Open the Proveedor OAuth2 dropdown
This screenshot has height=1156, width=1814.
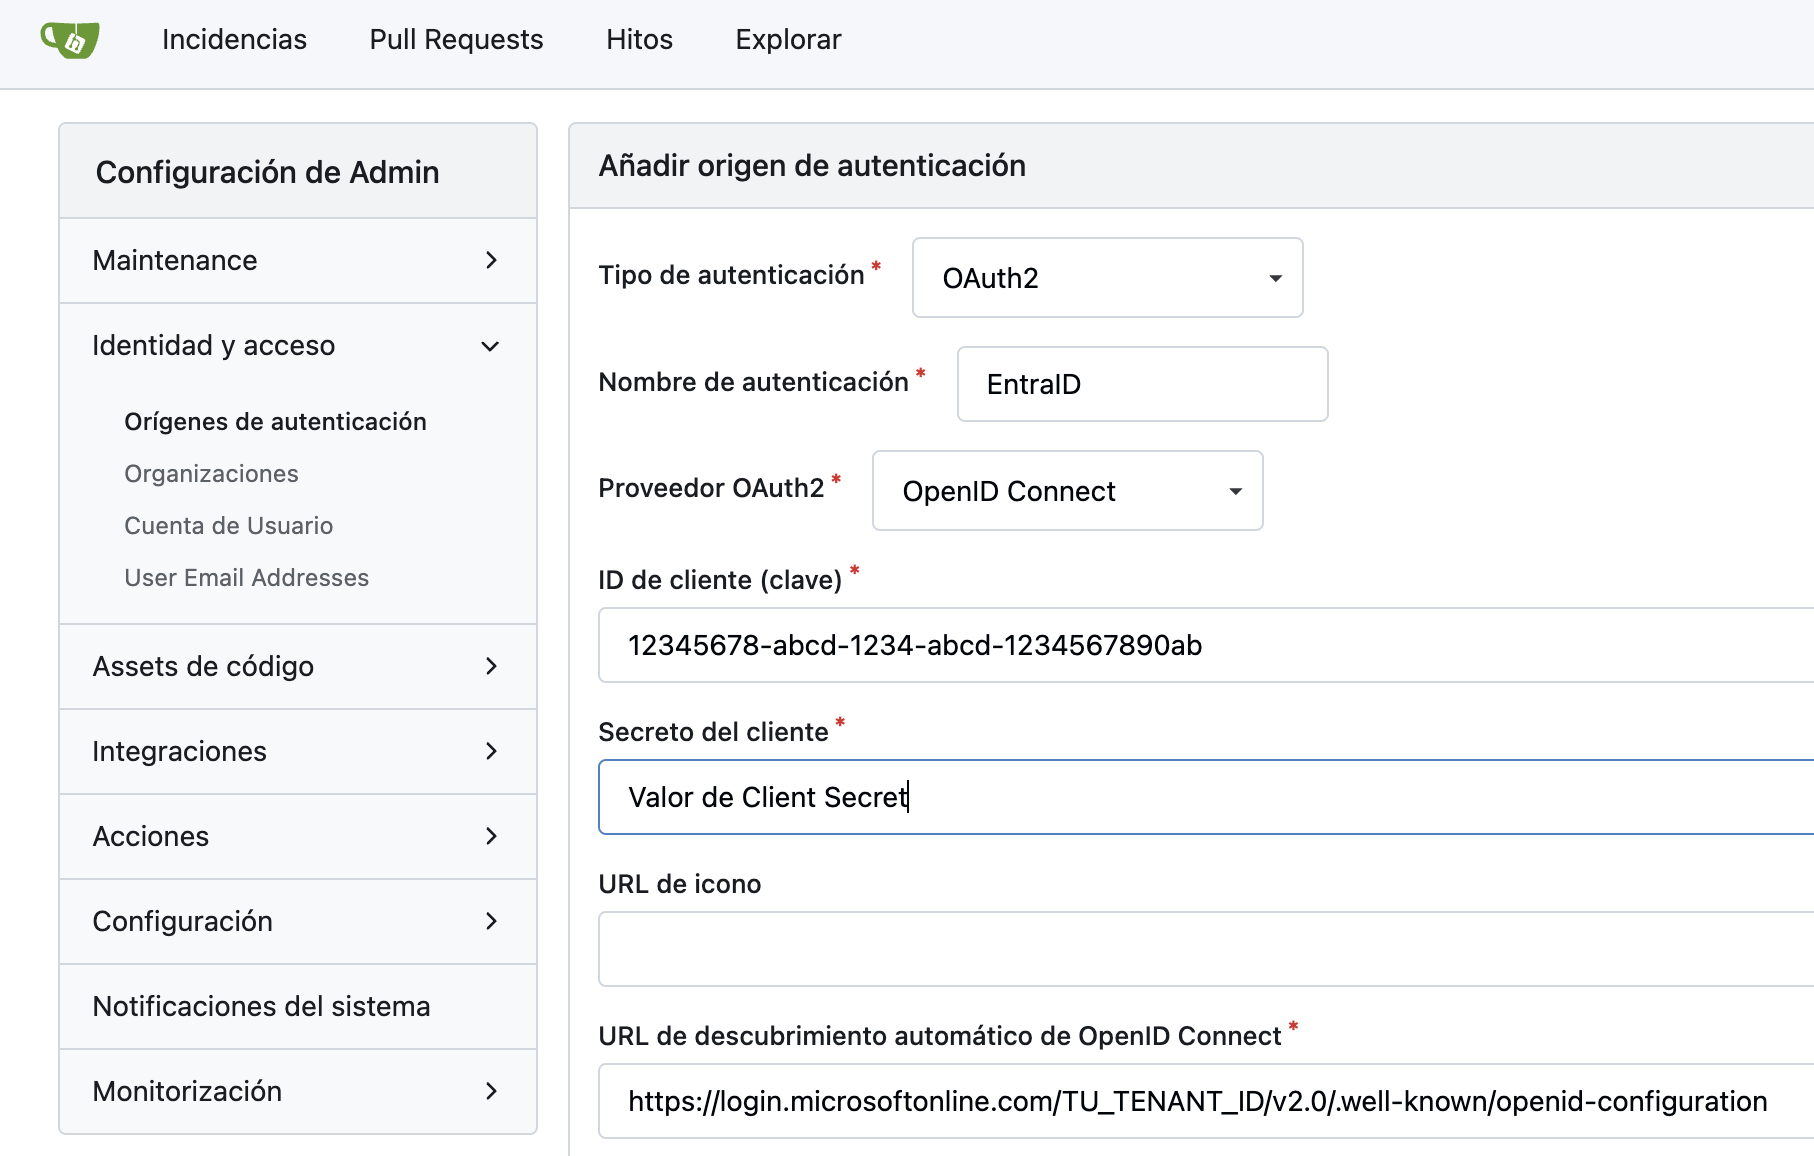click(1067, 491)
